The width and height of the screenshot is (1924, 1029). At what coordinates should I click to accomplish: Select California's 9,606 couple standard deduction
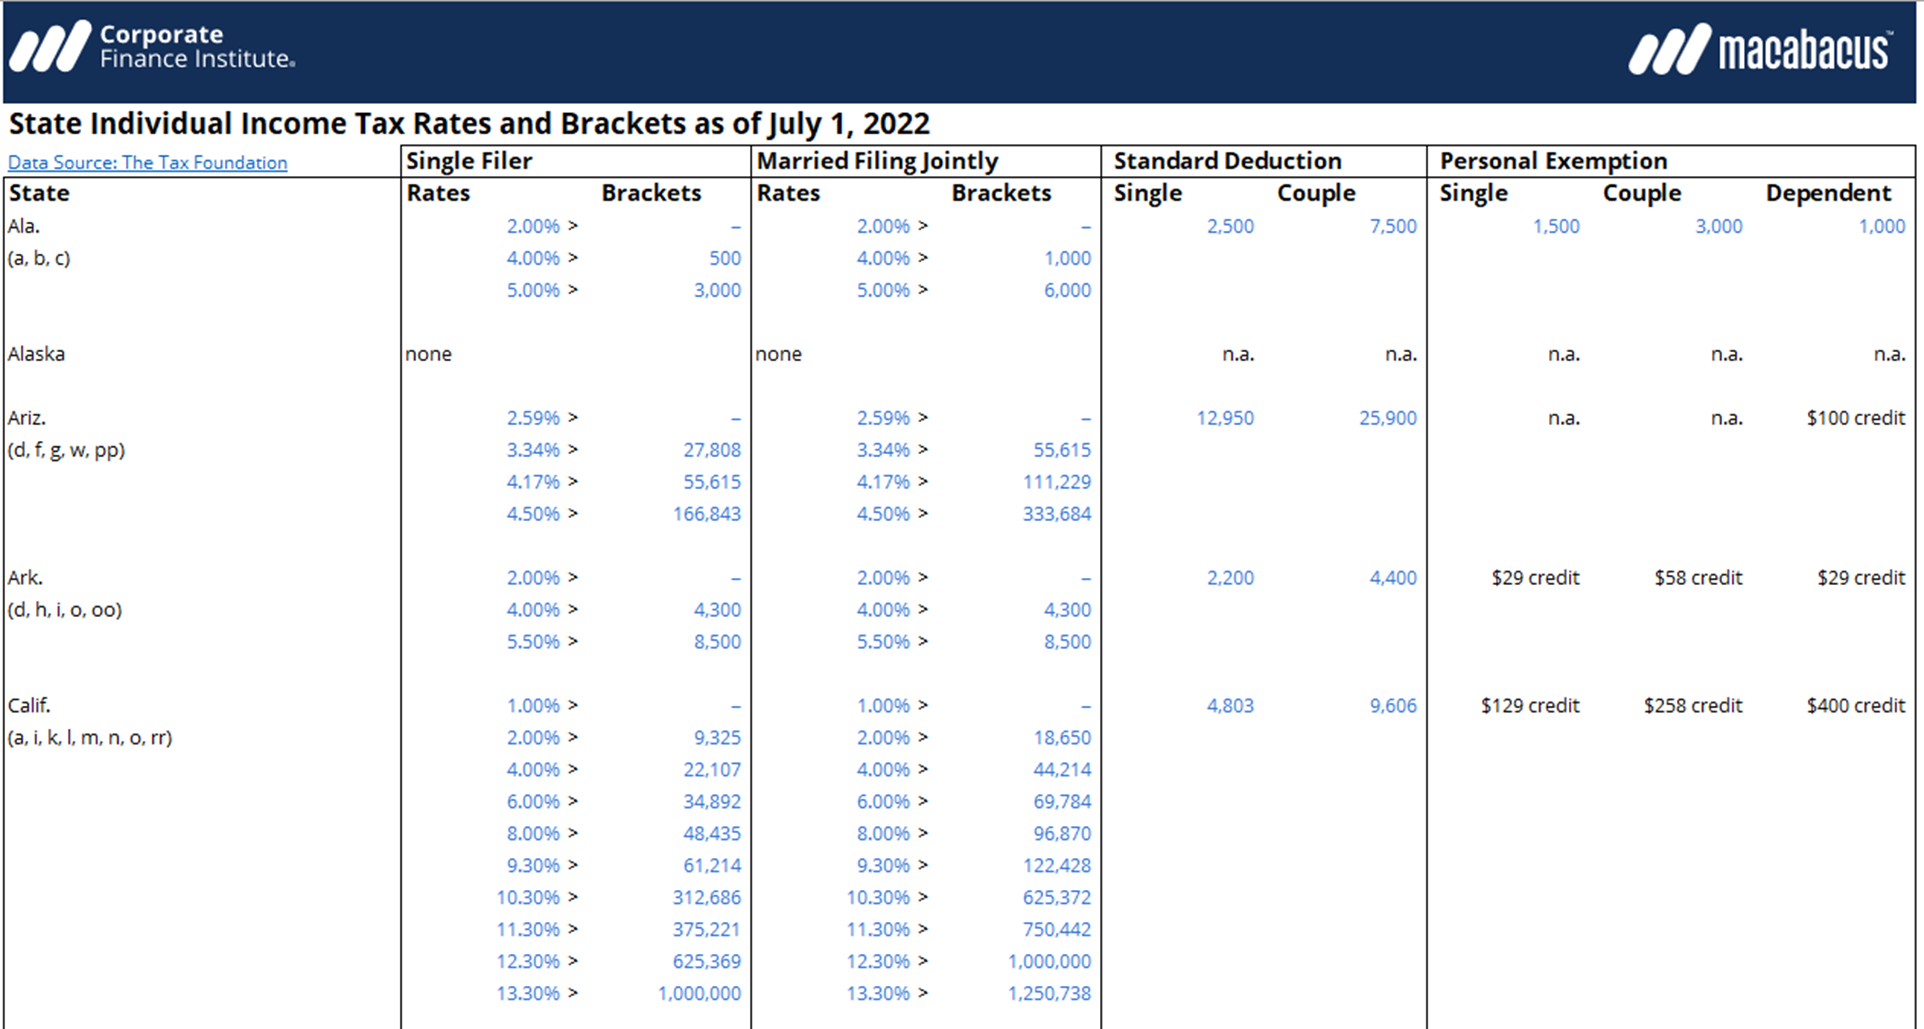point(1392,706)
